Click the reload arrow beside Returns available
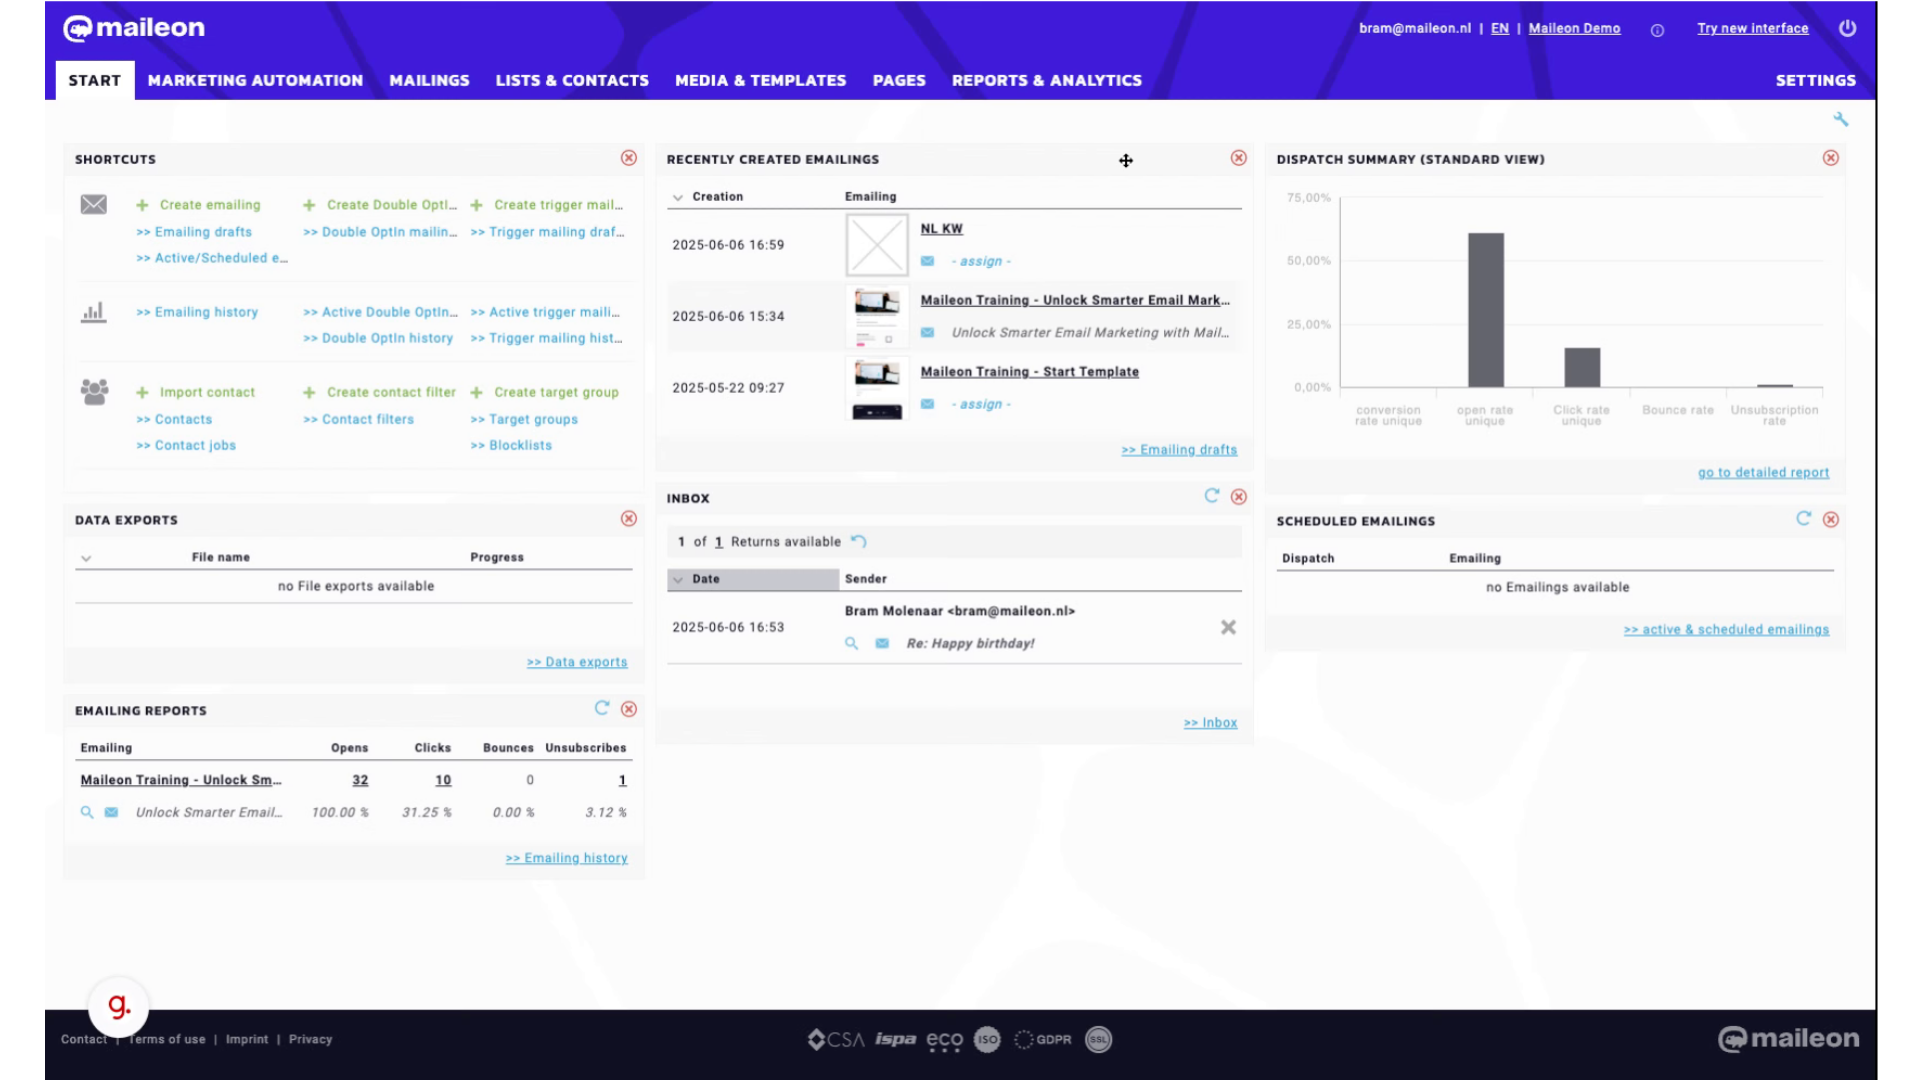The height and width of the screenshot is (1080, 1920). [859, 541]
